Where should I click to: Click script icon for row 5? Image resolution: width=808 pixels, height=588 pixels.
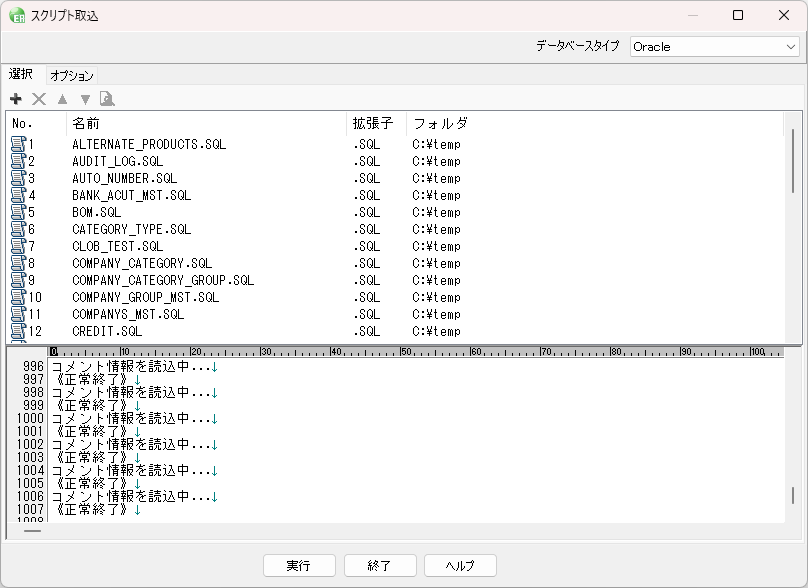pos(19,212)
